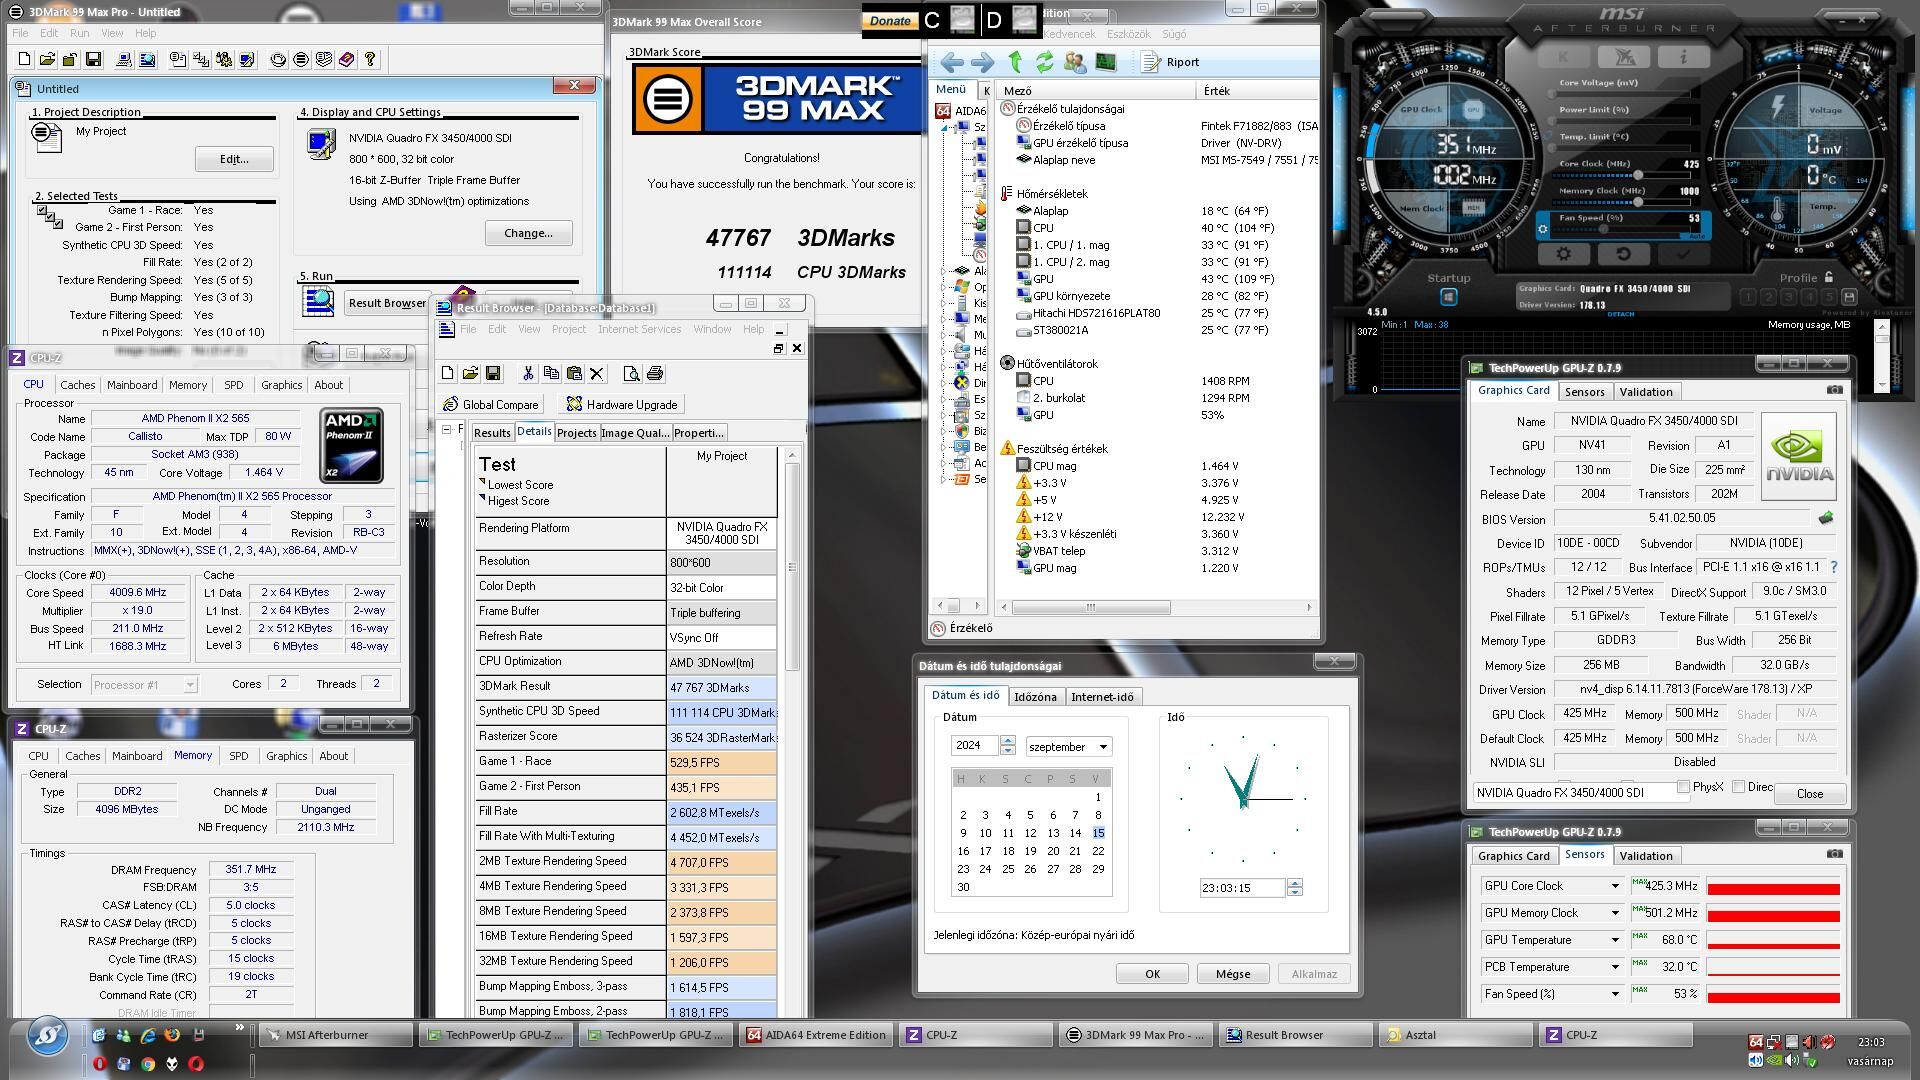Click Global Compare button
Image resolution: width=1920 pixels, height=1080 pixels.
[491, 405]
